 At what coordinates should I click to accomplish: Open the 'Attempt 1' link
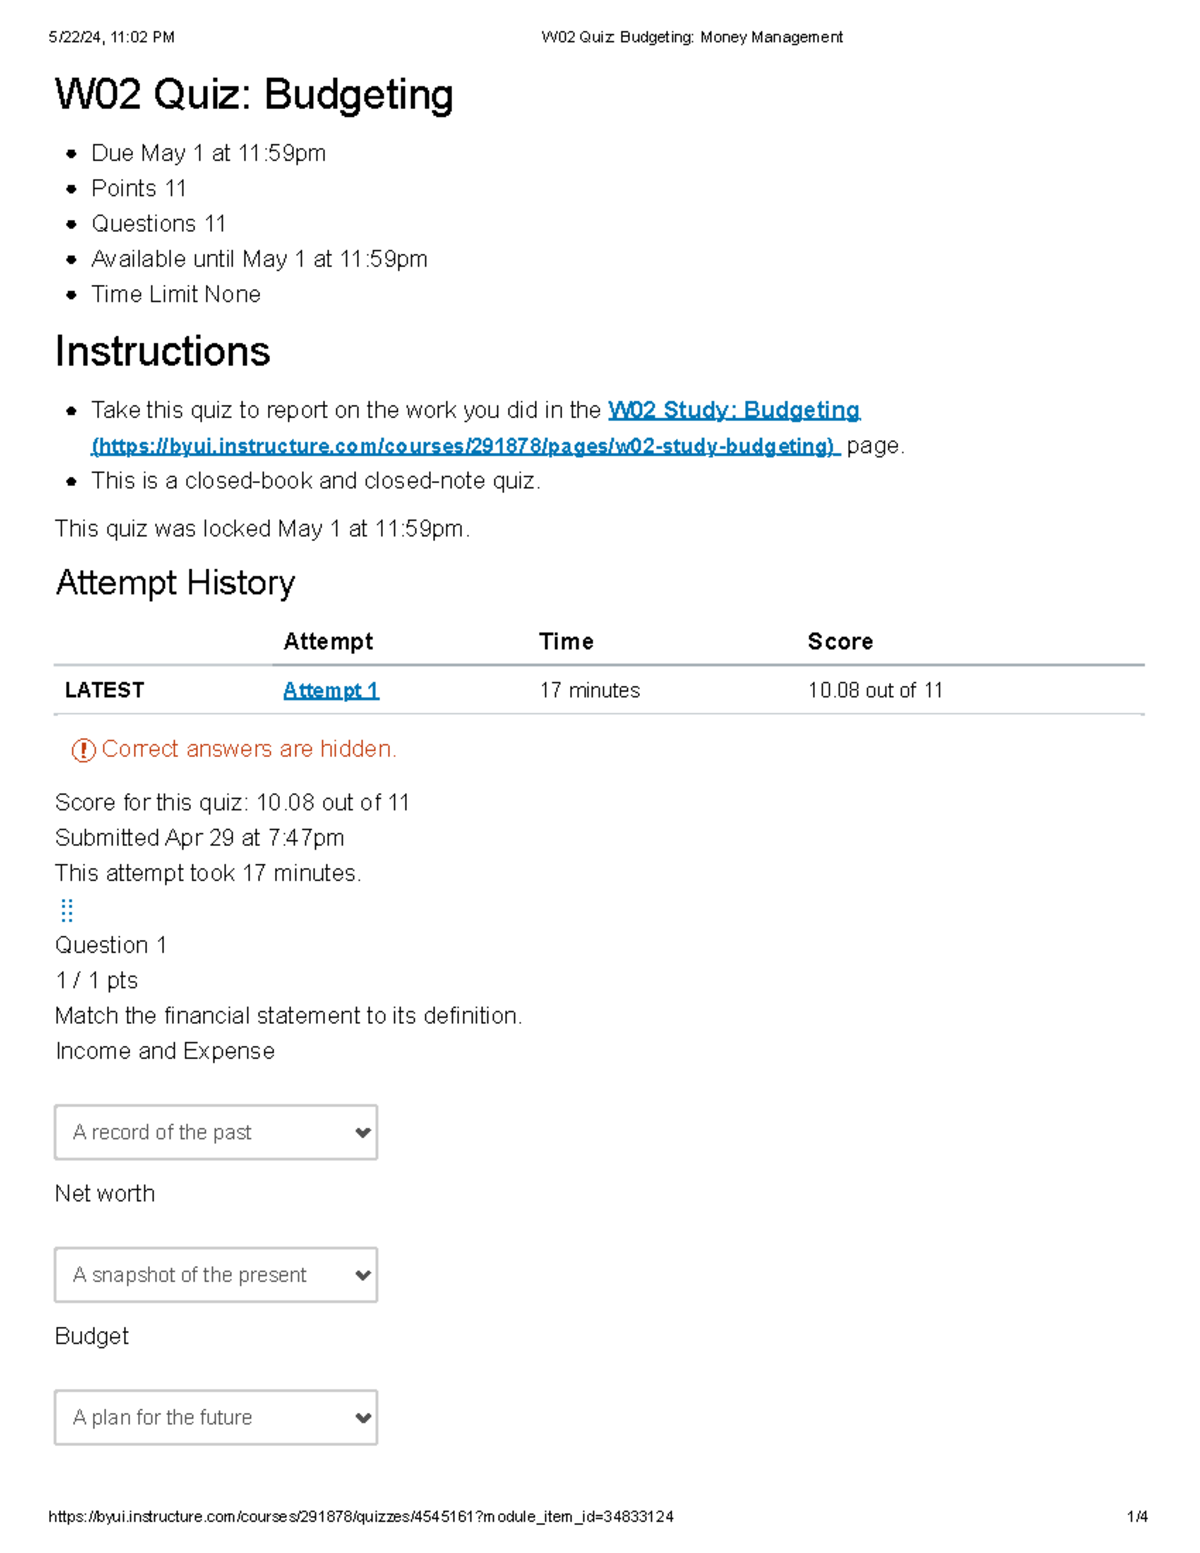pos(331,690)
